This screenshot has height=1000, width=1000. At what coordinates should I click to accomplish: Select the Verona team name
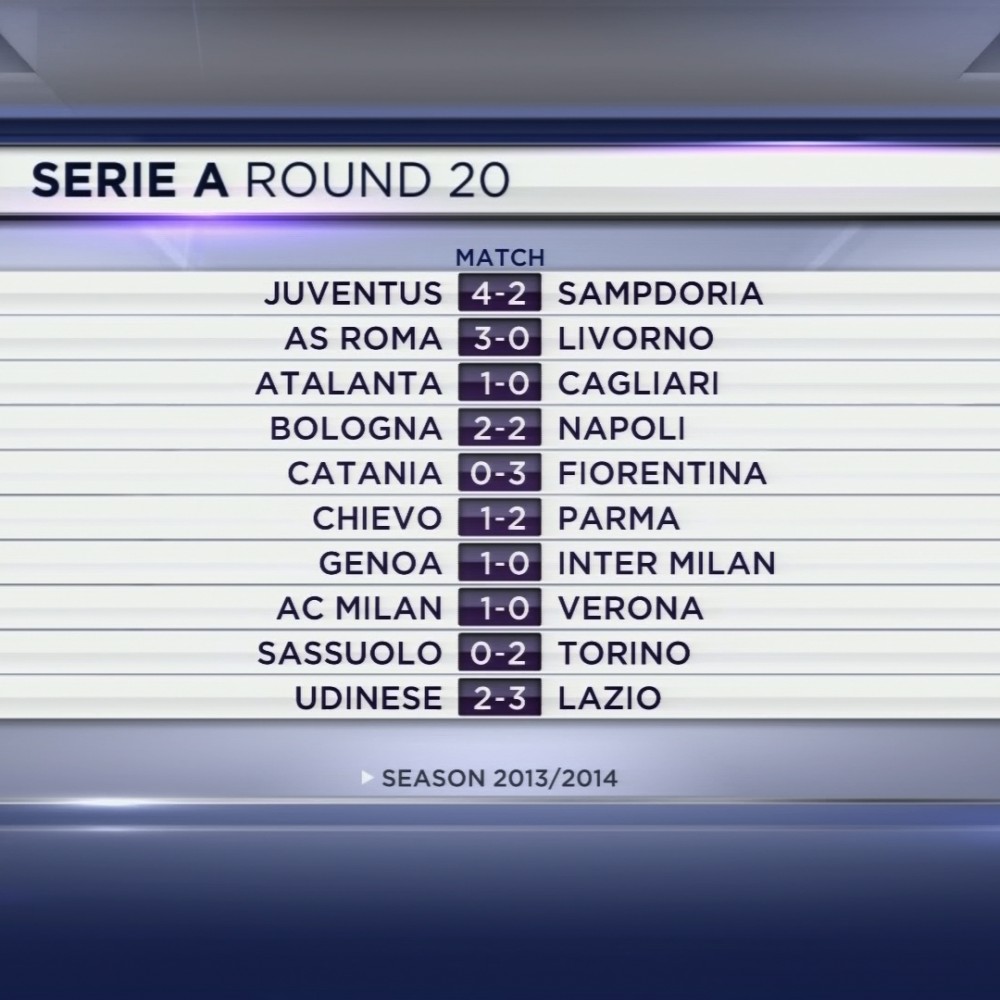click(x=631, y=608)
